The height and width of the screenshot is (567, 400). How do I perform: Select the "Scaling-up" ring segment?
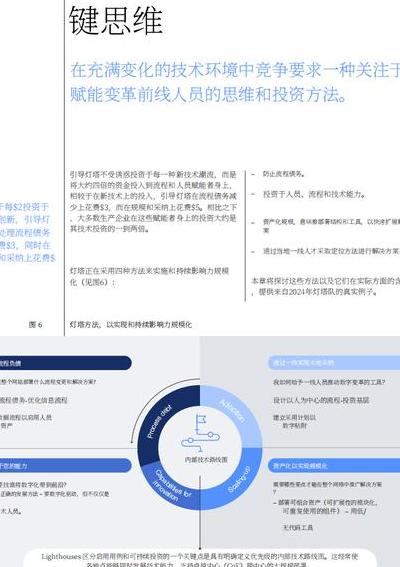[239, 479]
